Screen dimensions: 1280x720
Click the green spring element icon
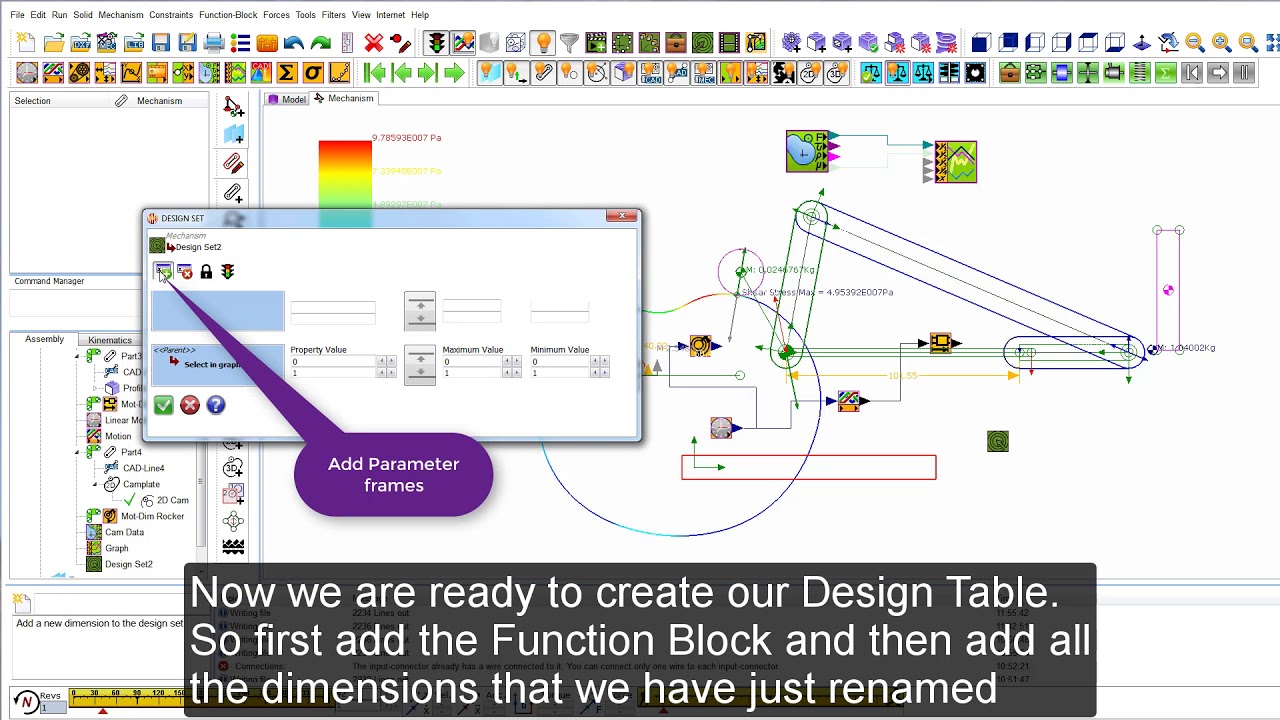tap(1140, 73)
